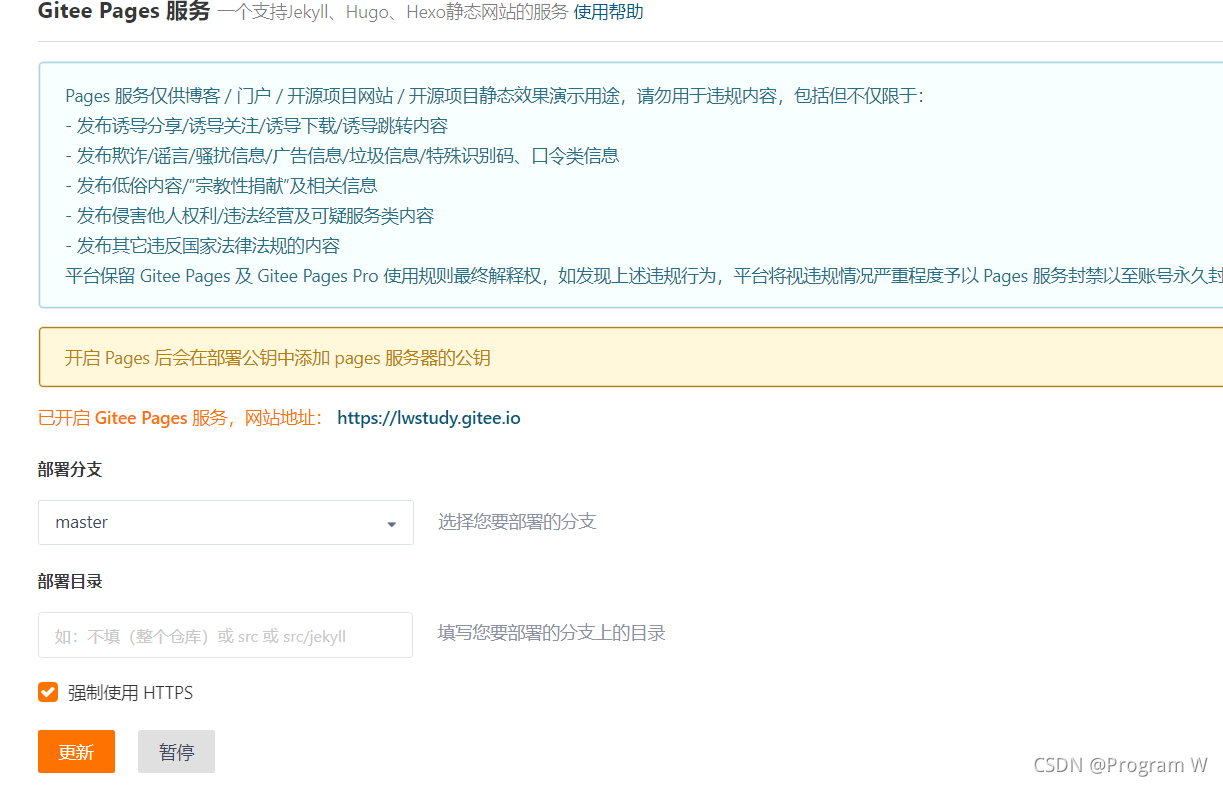This screenshot has height=786, width=1223.
Task: Click the 一个支持Jekyll、Hugo、Hexo静态网站的服务 subtitle
Action: (393, 12)
